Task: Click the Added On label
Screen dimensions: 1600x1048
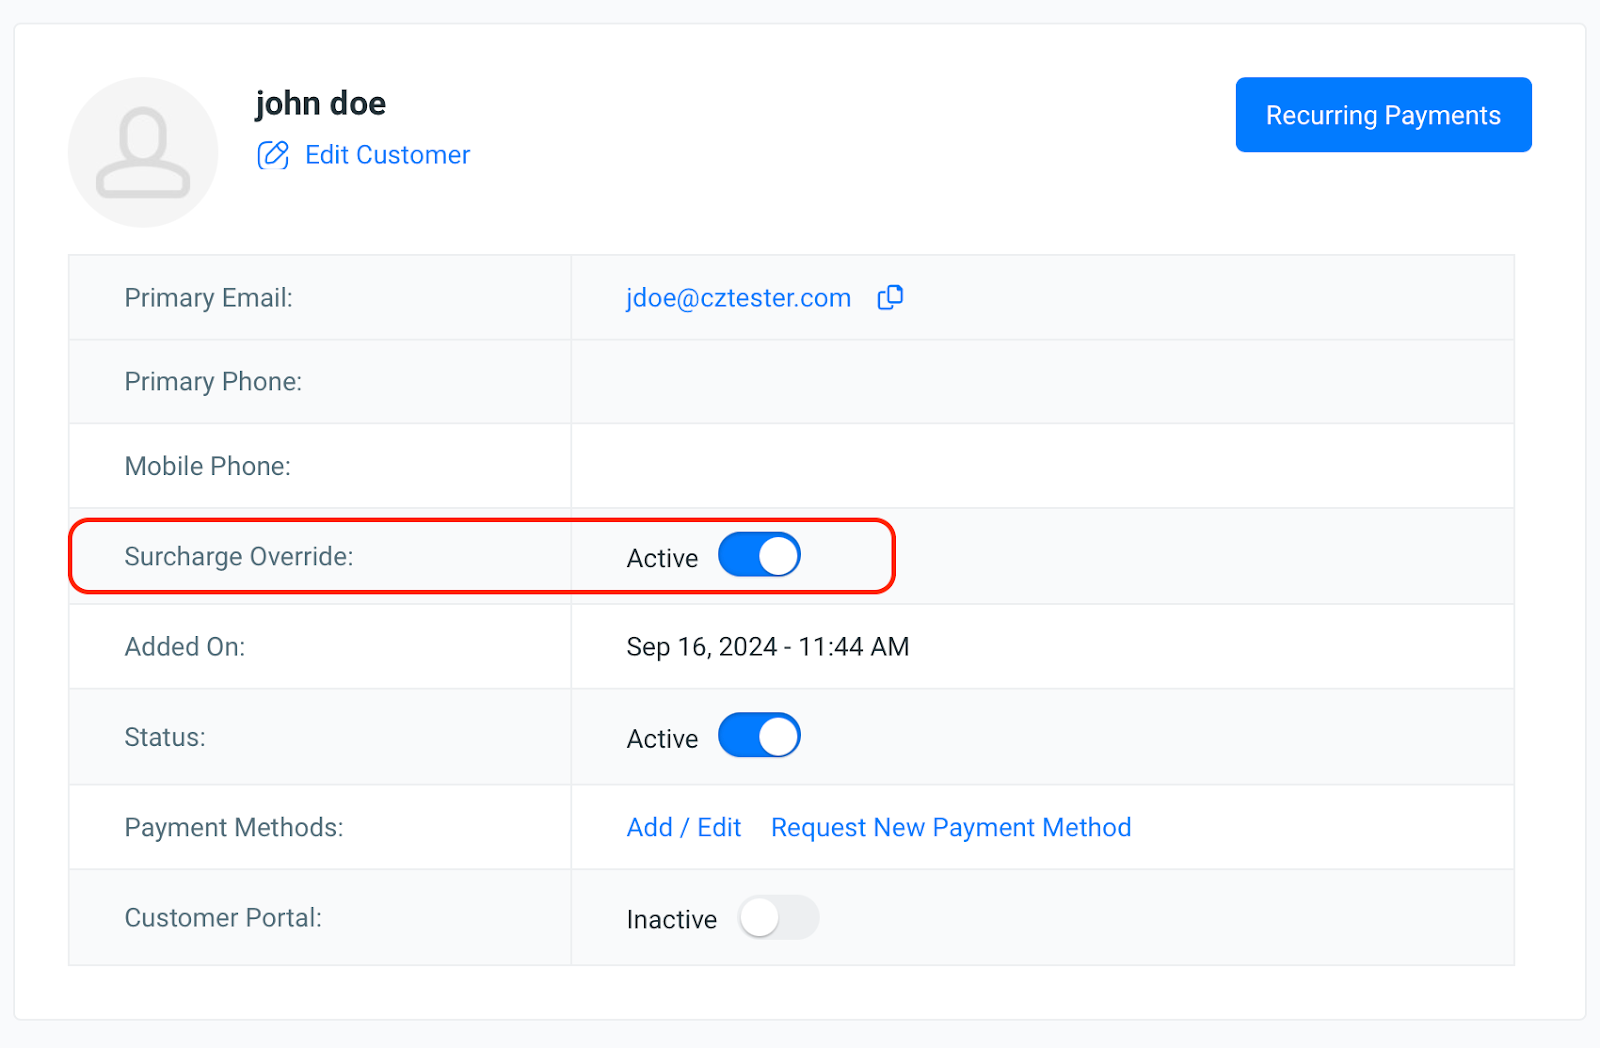Action: tap(184, 647)
